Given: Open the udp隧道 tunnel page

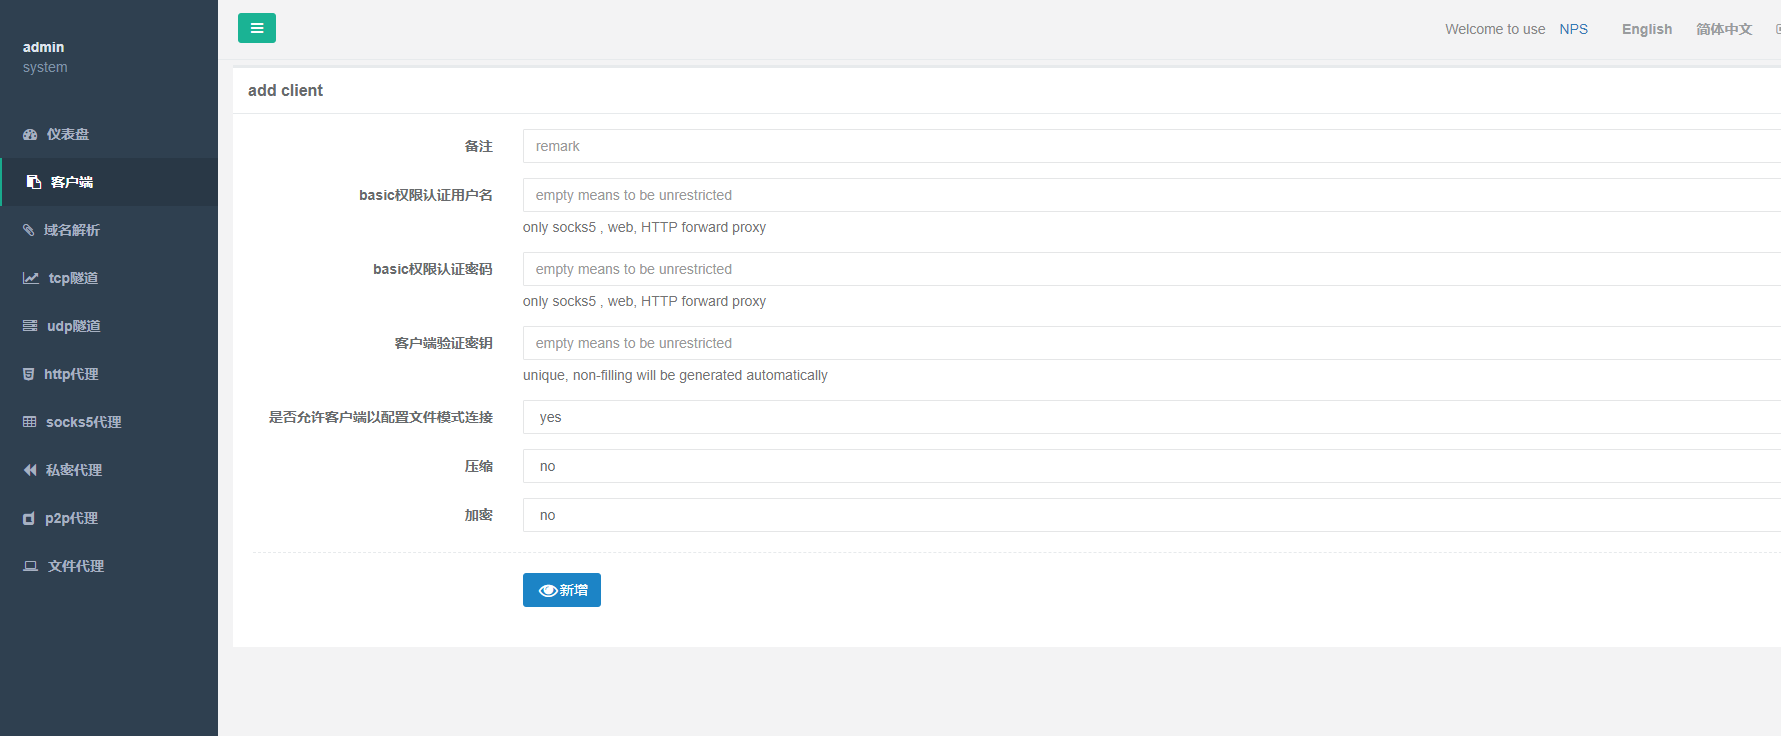Looking at the screenshot, I should click(x=109, y=326).
